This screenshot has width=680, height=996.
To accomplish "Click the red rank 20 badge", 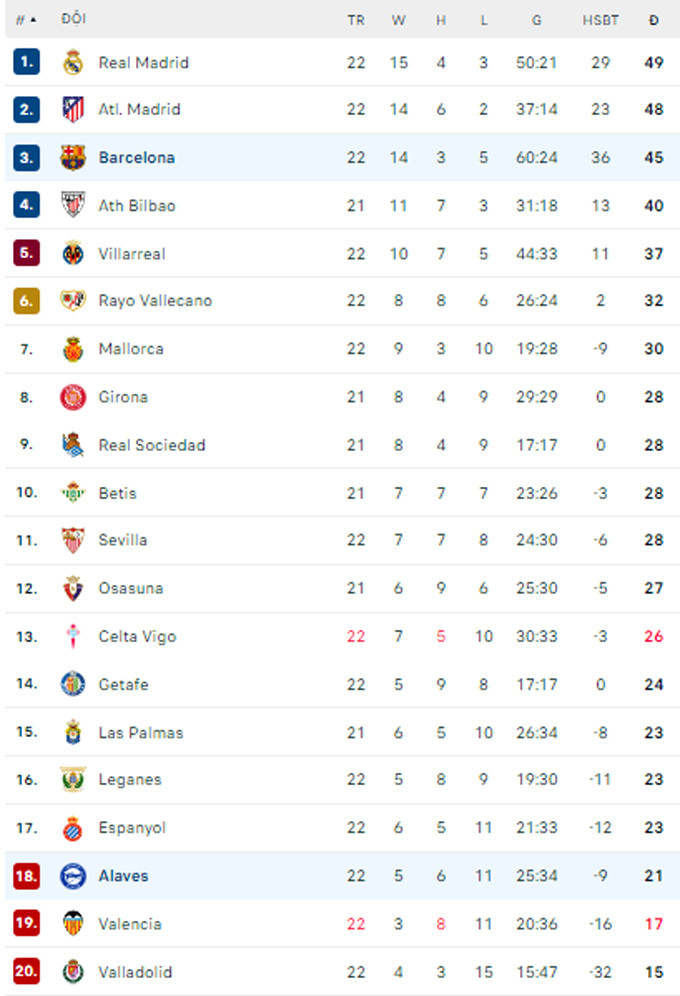I will (x=26, y=971).
